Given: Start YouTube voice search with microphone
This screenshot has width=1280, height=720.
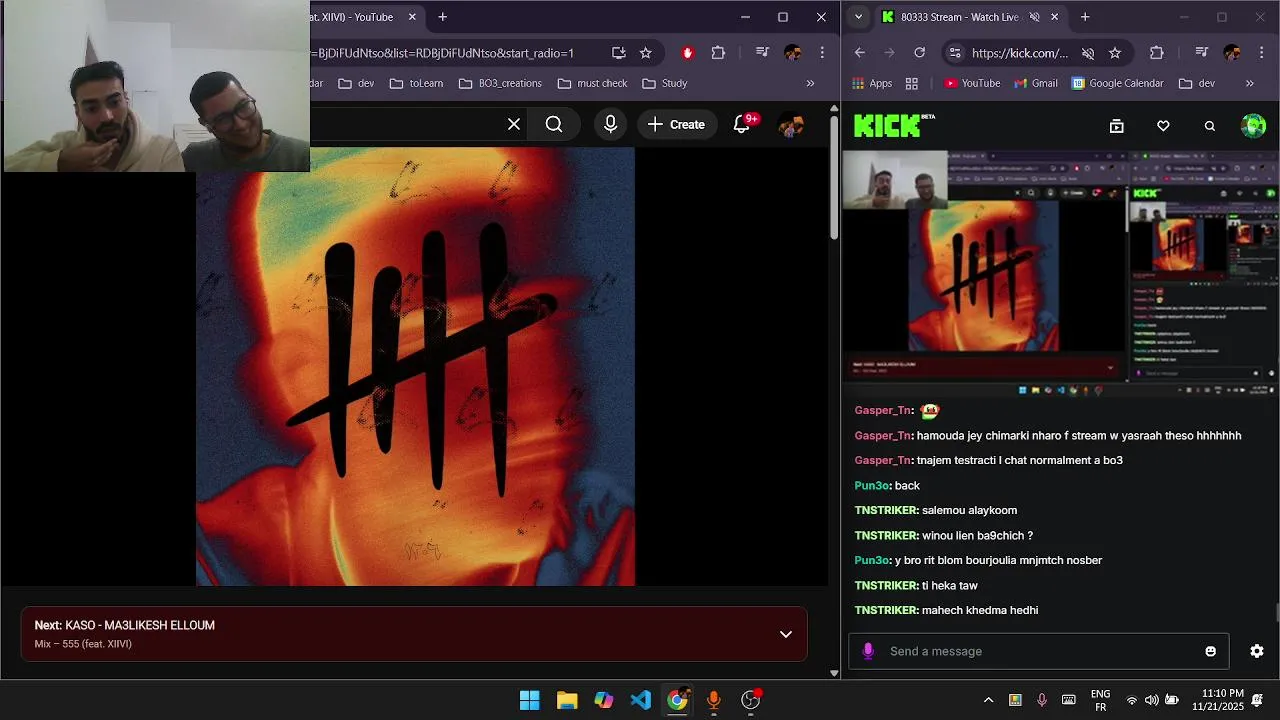Looking at the screenshot, I should pos(610,124).
